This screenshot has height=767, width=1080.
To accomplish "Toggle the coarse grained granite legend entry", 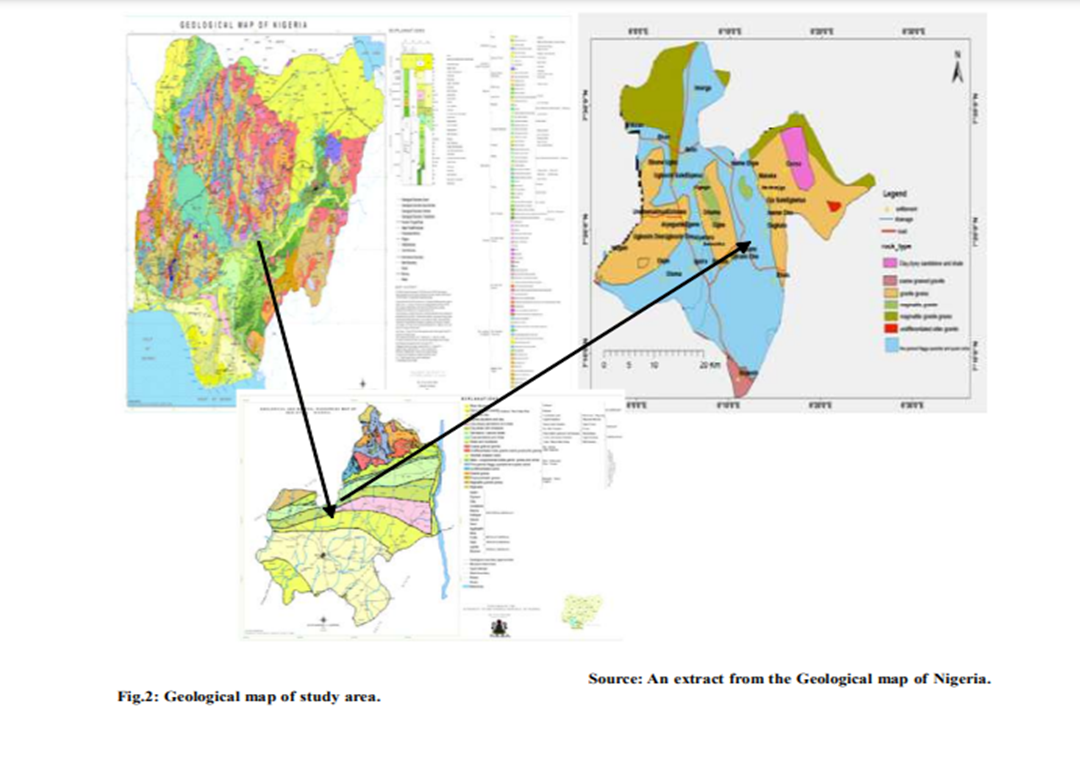I will pos(890,280).
